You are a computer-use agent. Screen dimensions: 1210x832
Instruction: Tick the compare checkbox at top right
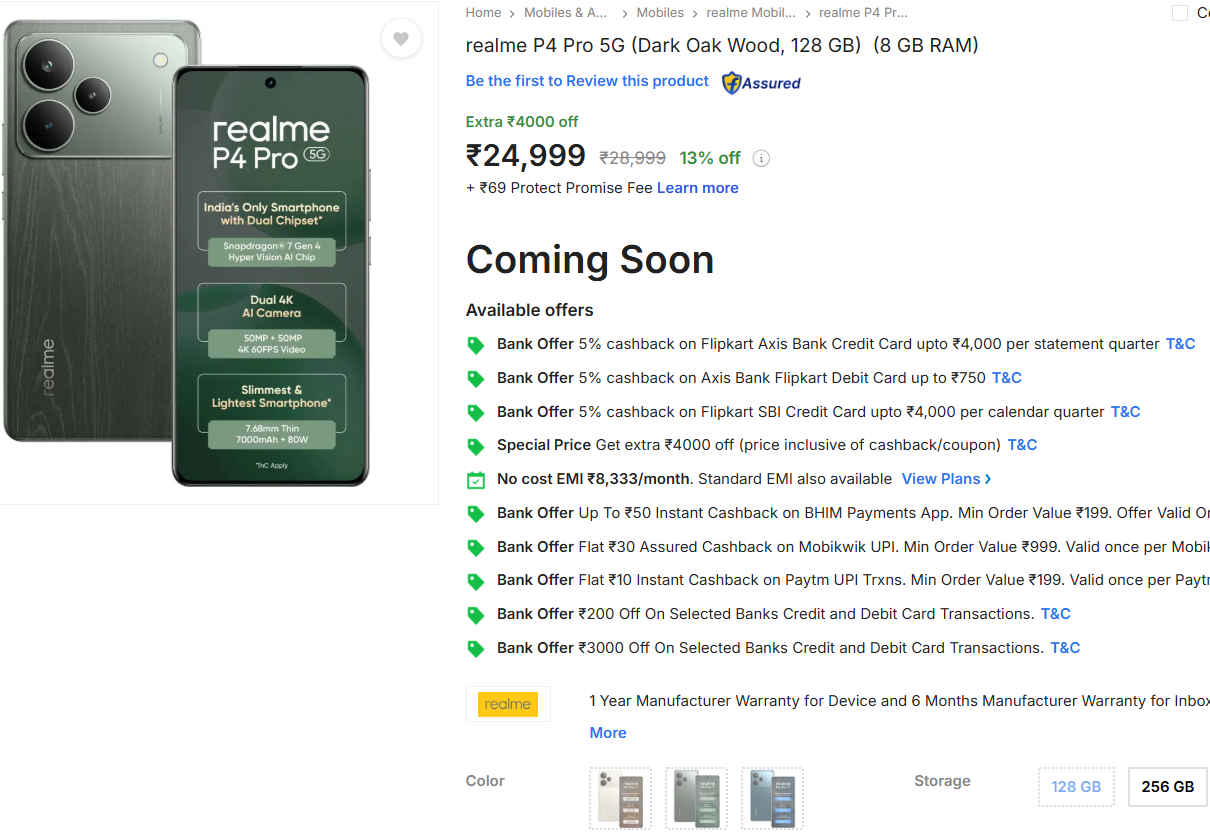click(x=1180, y=13)
